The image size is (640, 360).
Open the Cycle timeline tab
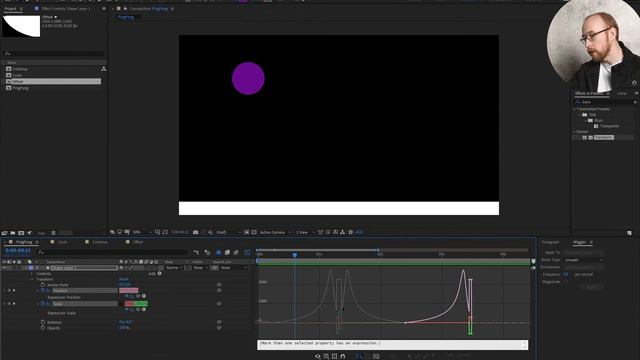(62, 242)
